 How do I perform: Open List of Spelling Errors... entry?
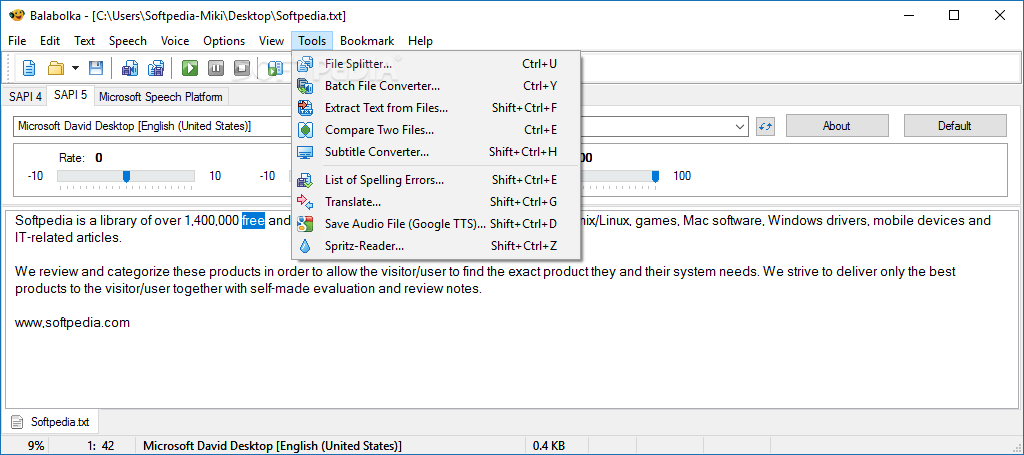tap(436, 180)
